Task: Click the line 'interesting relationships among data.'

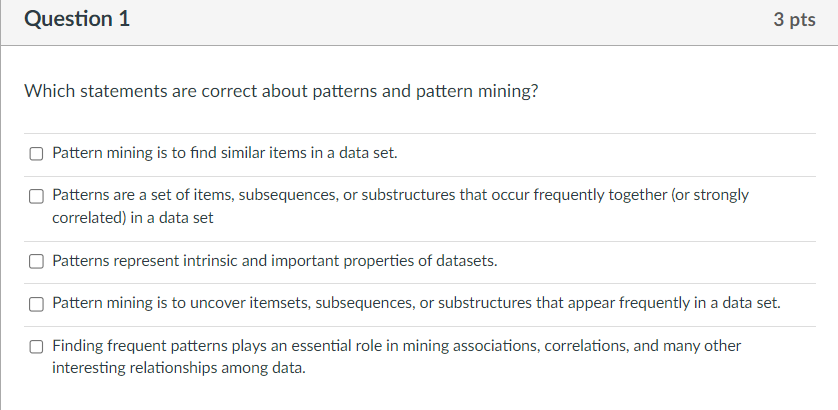Action: click(x=179, y=367)
